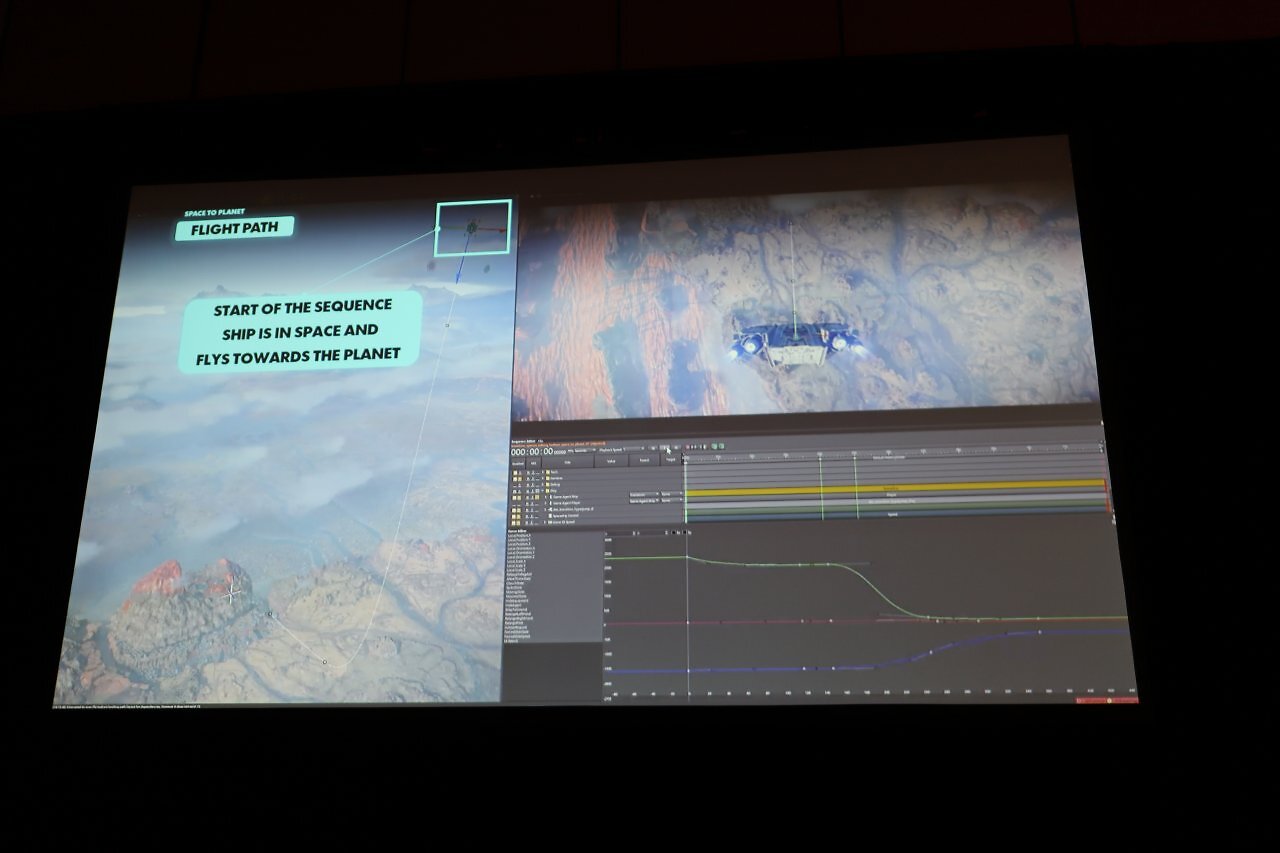Open the Transform dropdown on Game Agent Ship row

click(642, 496)
